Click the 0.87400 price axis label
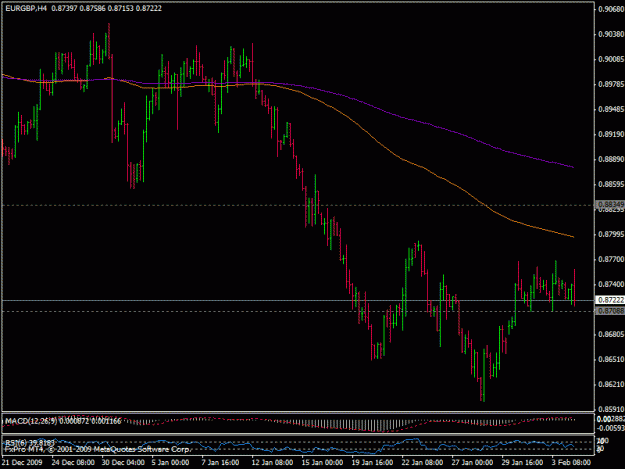Viewport: 625px width, 469px height. [611, 285]
